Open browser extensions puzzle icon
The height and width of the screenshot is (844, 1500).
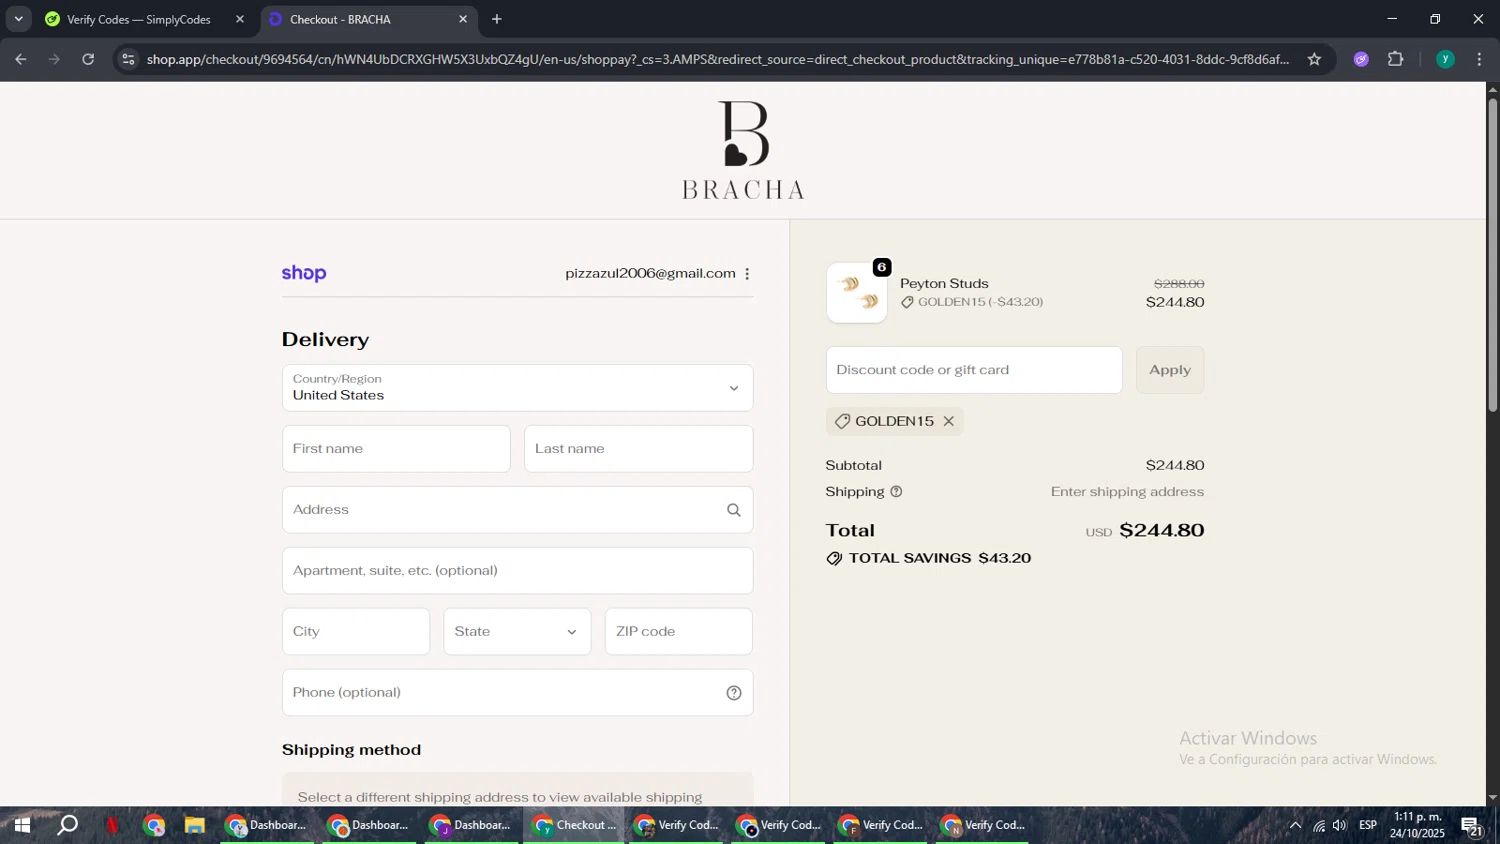[x=1396, y=59]
